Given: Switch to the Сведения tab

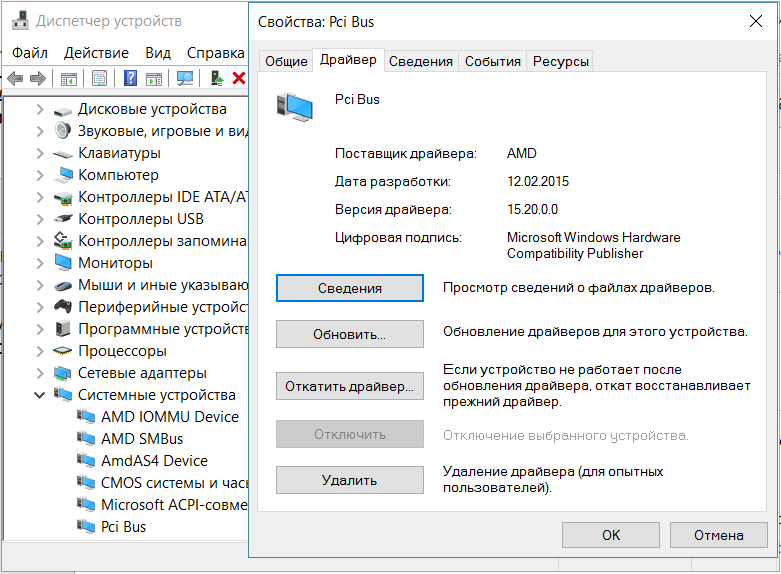Looking at the screenshot, I should [420, 61].
